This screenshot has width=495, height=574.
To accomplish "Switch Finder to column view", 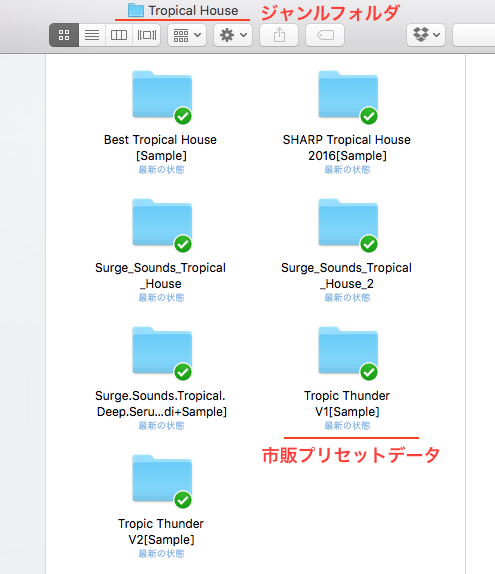I will pyautogui.click(x=119, y=35).
